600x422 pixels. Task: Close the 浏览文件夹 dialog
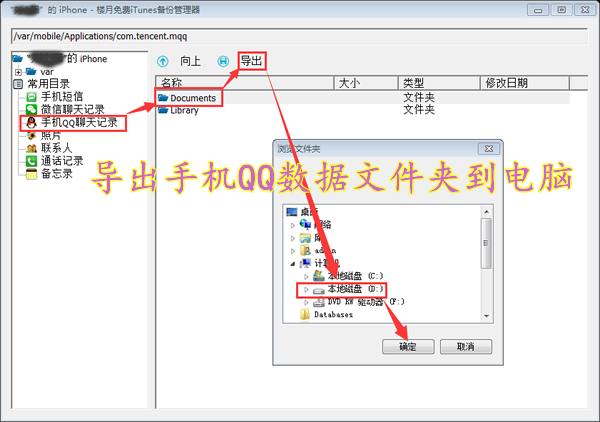489,148
